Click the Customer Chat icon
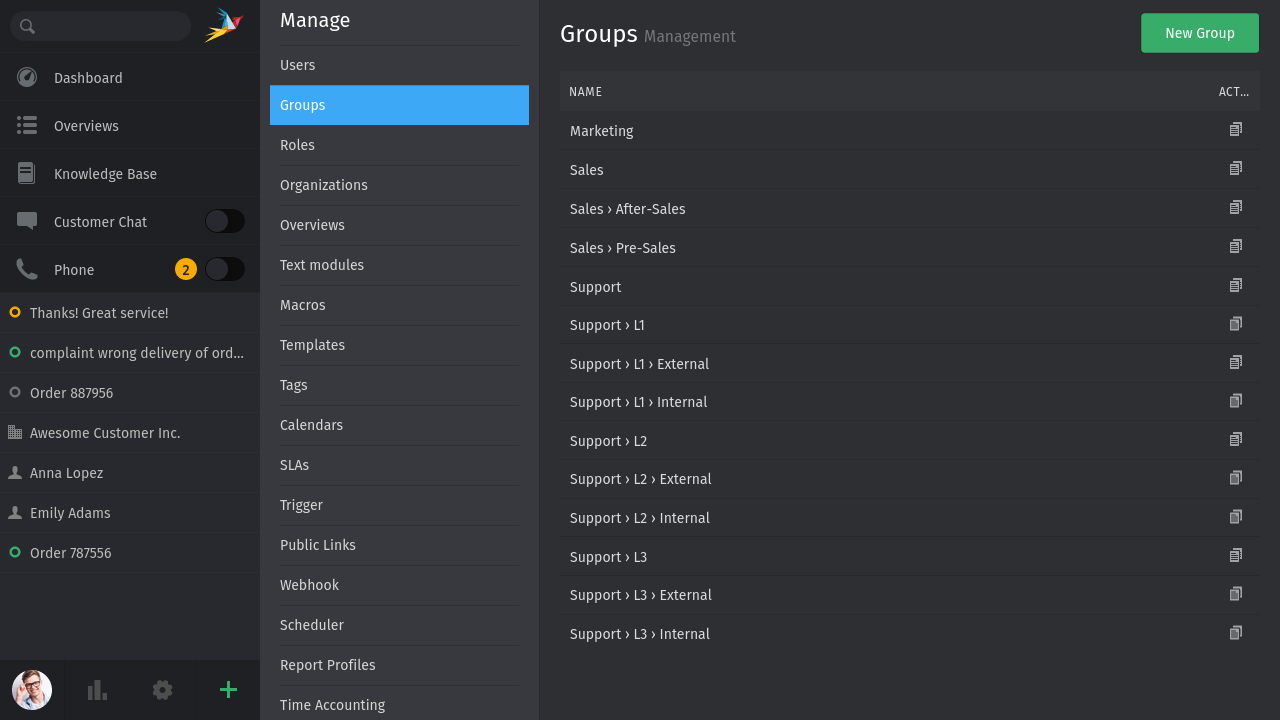1280x720 pixels. [x=26, y=221]
